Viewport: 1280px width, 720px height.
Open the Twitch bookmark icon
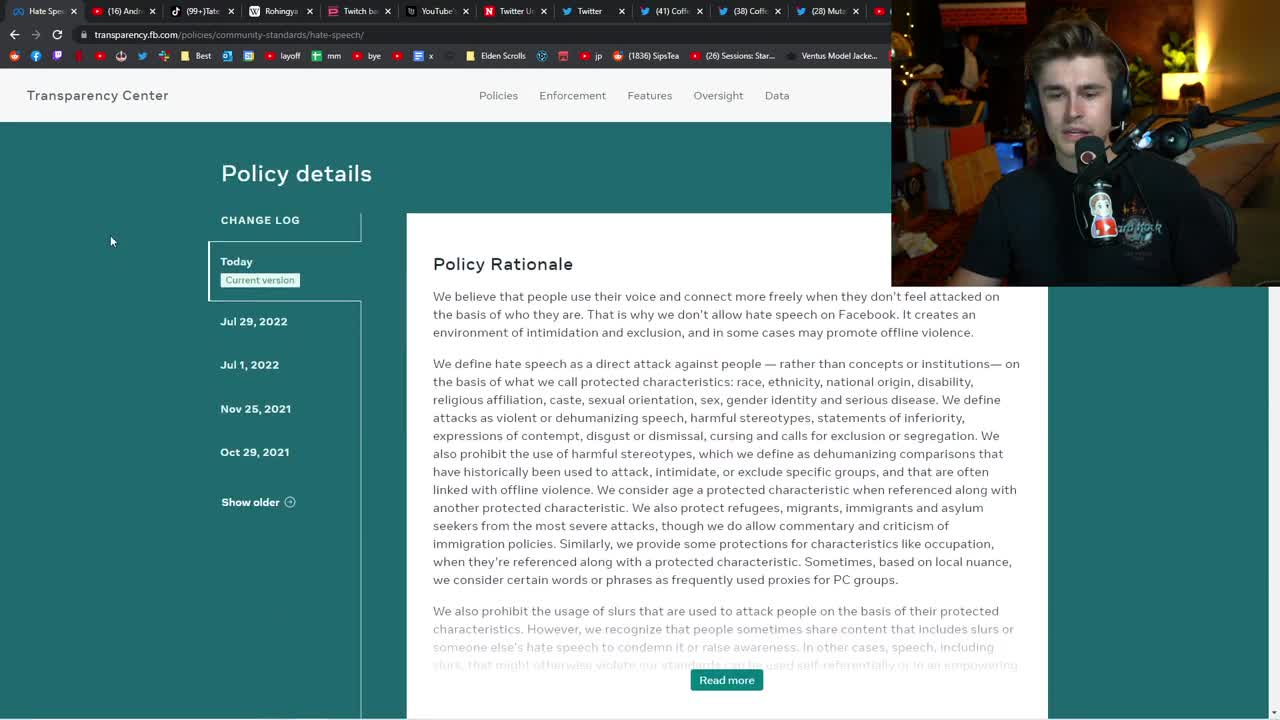click(x=57, y=56)
